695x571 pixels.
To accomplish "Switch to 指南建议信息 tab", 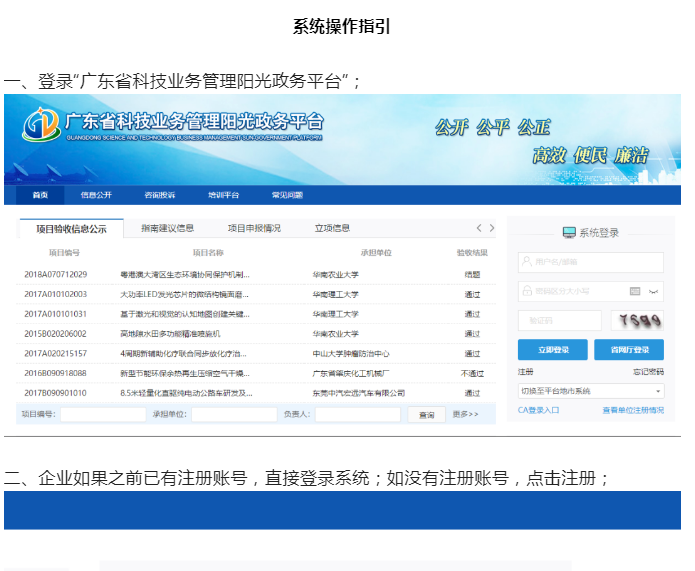I will click(168, 228).
